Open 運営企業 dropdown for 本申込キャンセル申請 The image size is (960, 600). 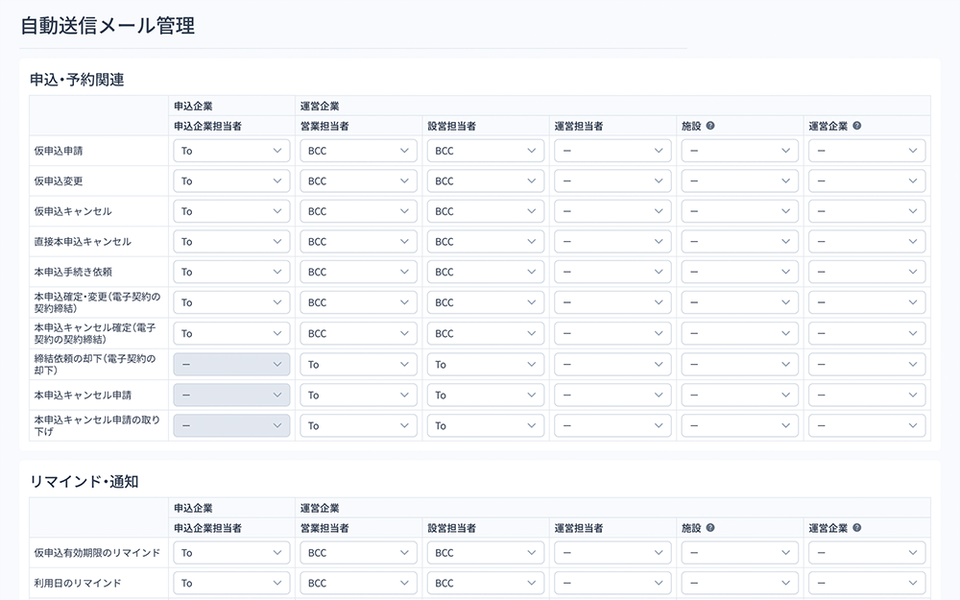point(866,395)
